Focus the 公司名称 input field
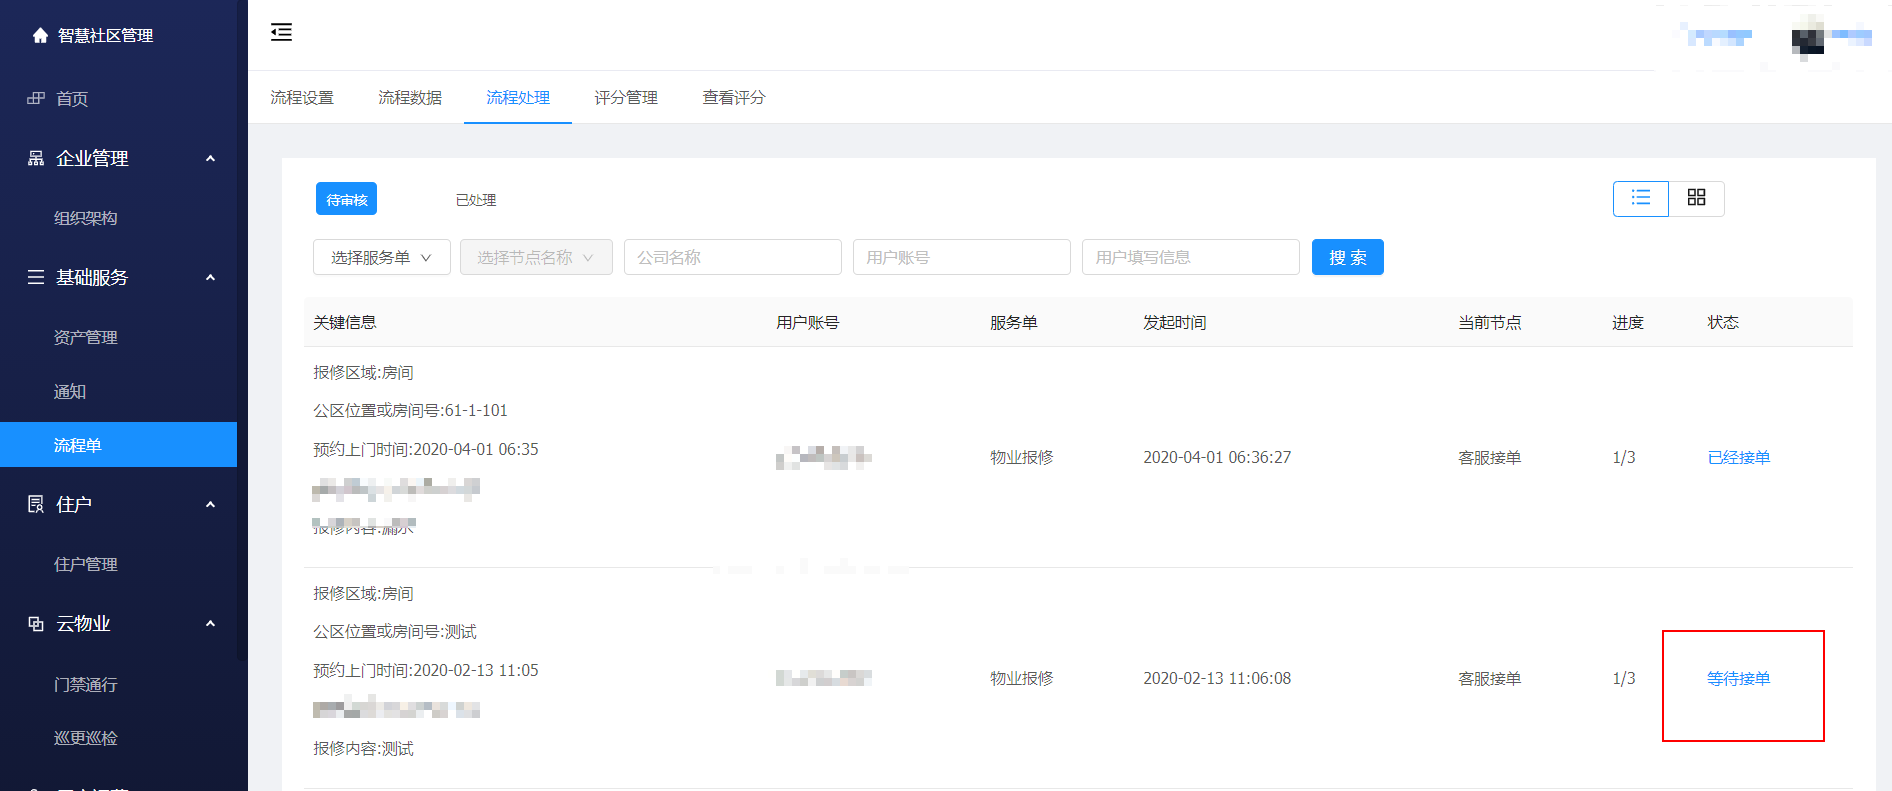Screen dimensions: 1892x791 click(732, 257)
